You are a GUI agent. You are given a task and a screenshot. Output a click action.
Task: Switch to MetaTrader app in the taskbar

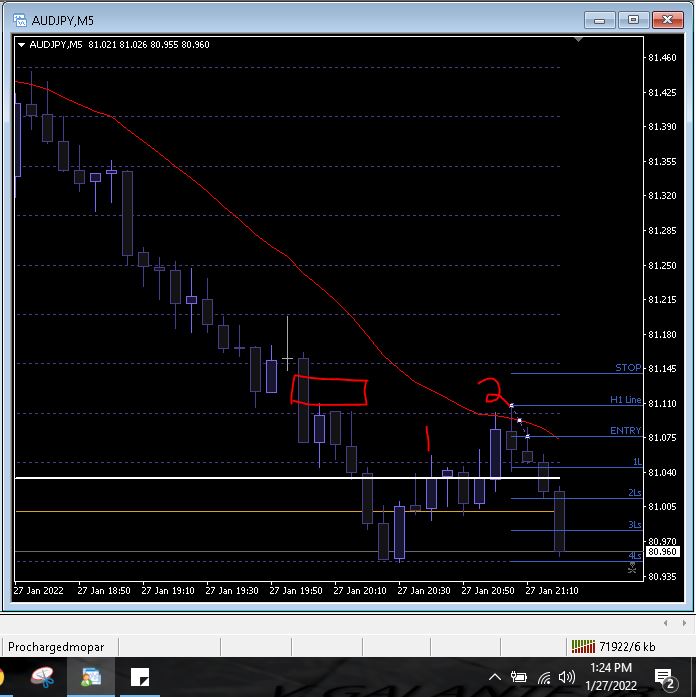click(x=92, y=677)
